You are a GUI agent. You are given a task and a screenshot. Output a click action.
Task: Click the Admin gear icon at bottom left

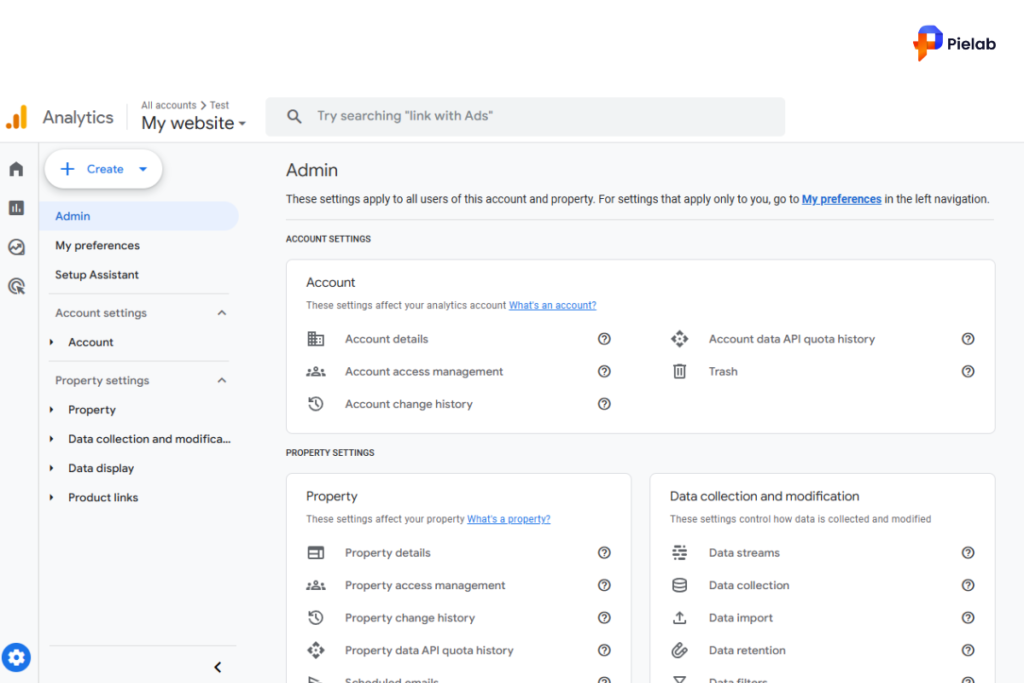16,658
